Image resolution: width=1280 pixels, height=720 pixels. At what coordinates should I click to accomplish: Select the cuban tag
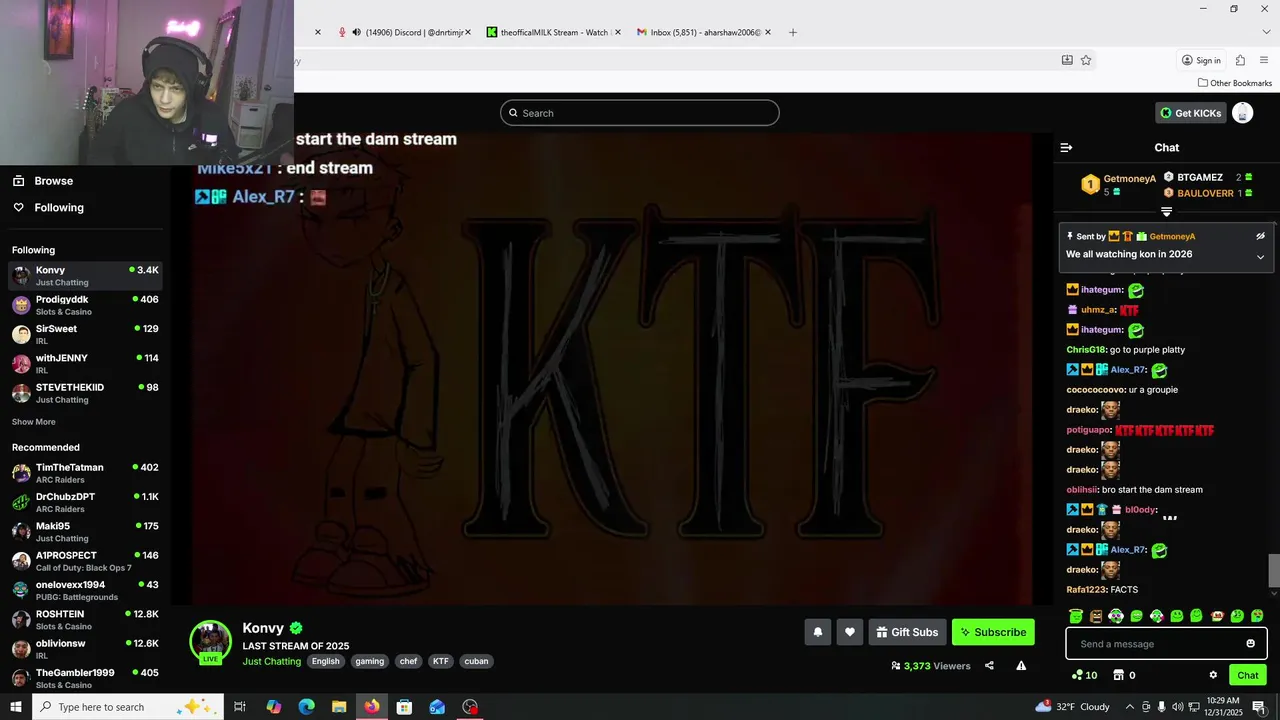coord(476,661)
